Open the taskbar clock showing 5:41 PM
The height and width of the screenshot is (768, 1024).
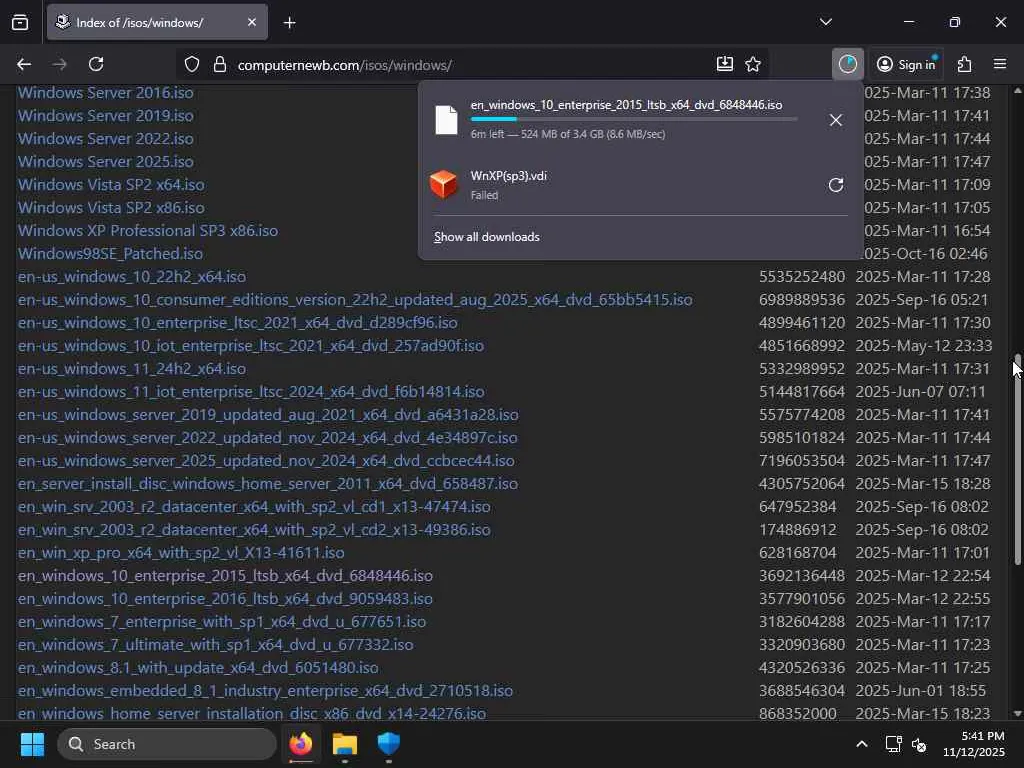973,744
